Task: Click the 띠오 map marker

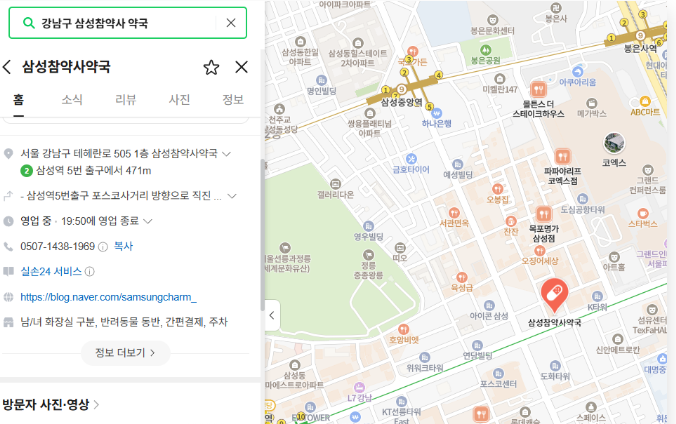Action: coord(400,248)
